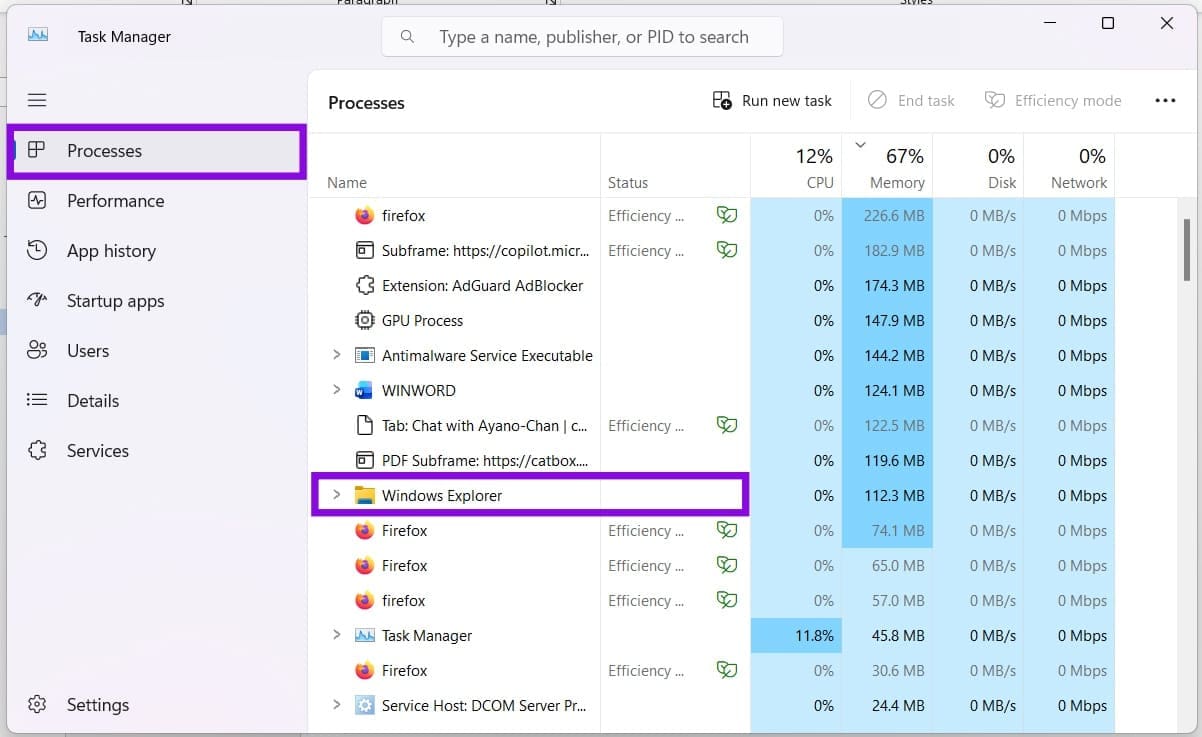The width and height of the screenshot is (1202, 737).
Task: Click the 112.3 MB memory cell
Action: 888,495
